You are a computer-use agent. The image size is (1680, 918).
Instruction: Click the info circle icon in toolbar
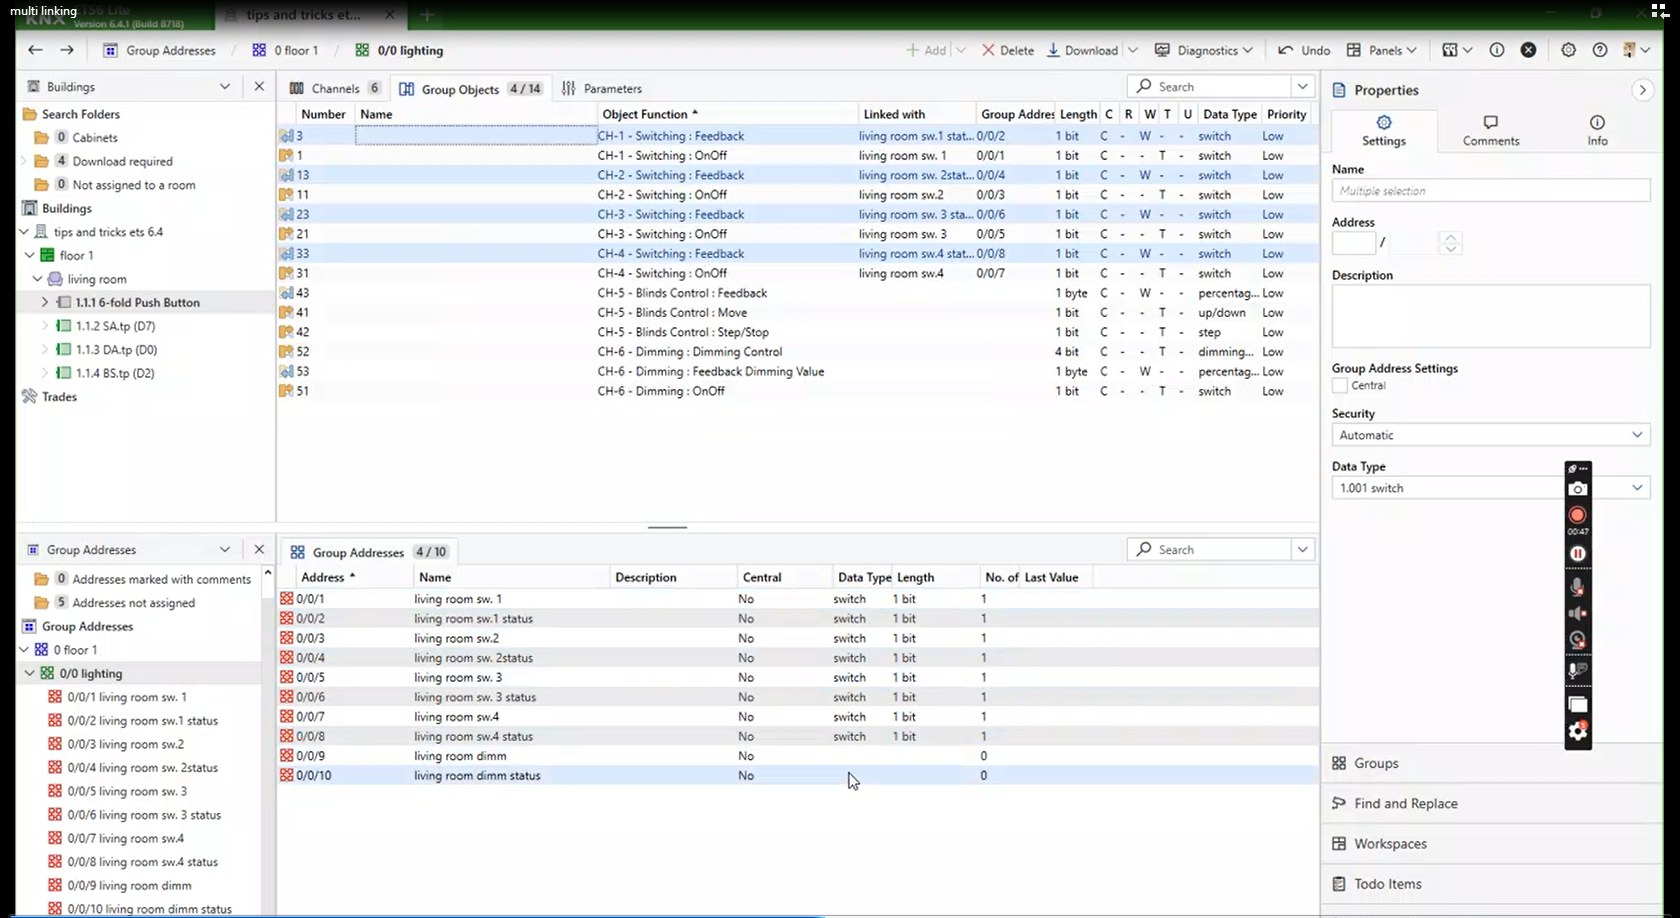pos(1497,50)
